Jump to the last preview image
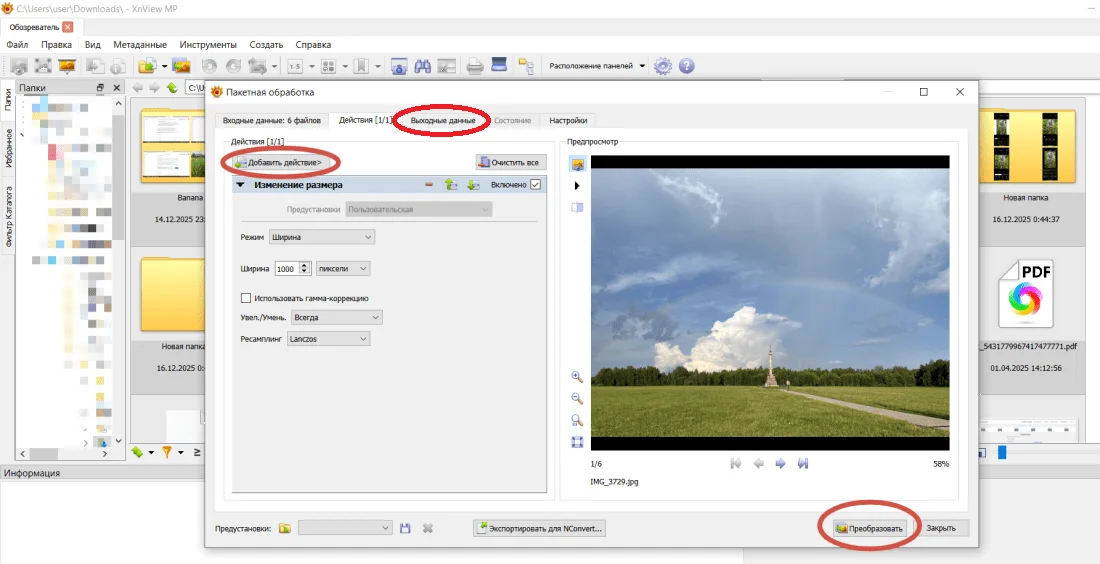1100x564 pixels. click(802, 464)
